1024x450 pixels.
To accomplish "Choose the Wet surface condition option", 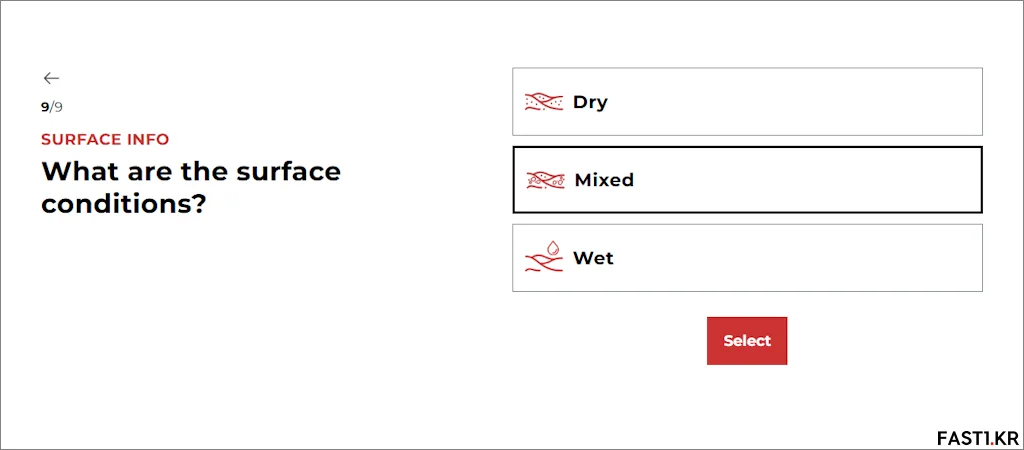I will (747, 258).
